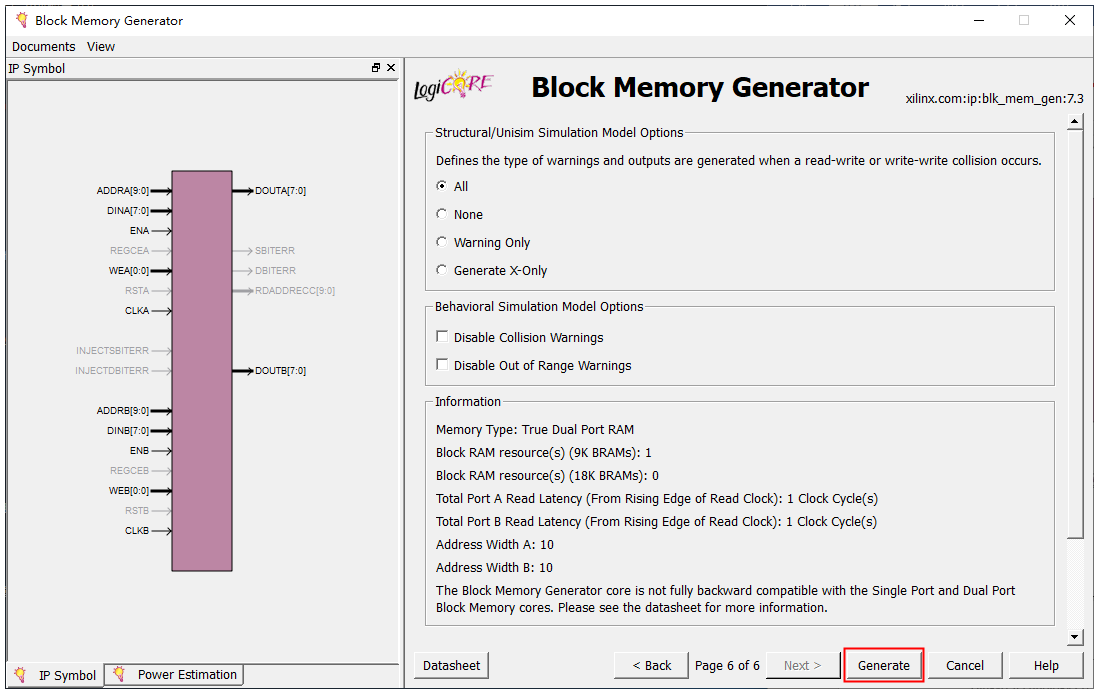Viewport: 1099px width, 694px height.
Task: Click the purple block memory symbol
Action: coord(202,370)
